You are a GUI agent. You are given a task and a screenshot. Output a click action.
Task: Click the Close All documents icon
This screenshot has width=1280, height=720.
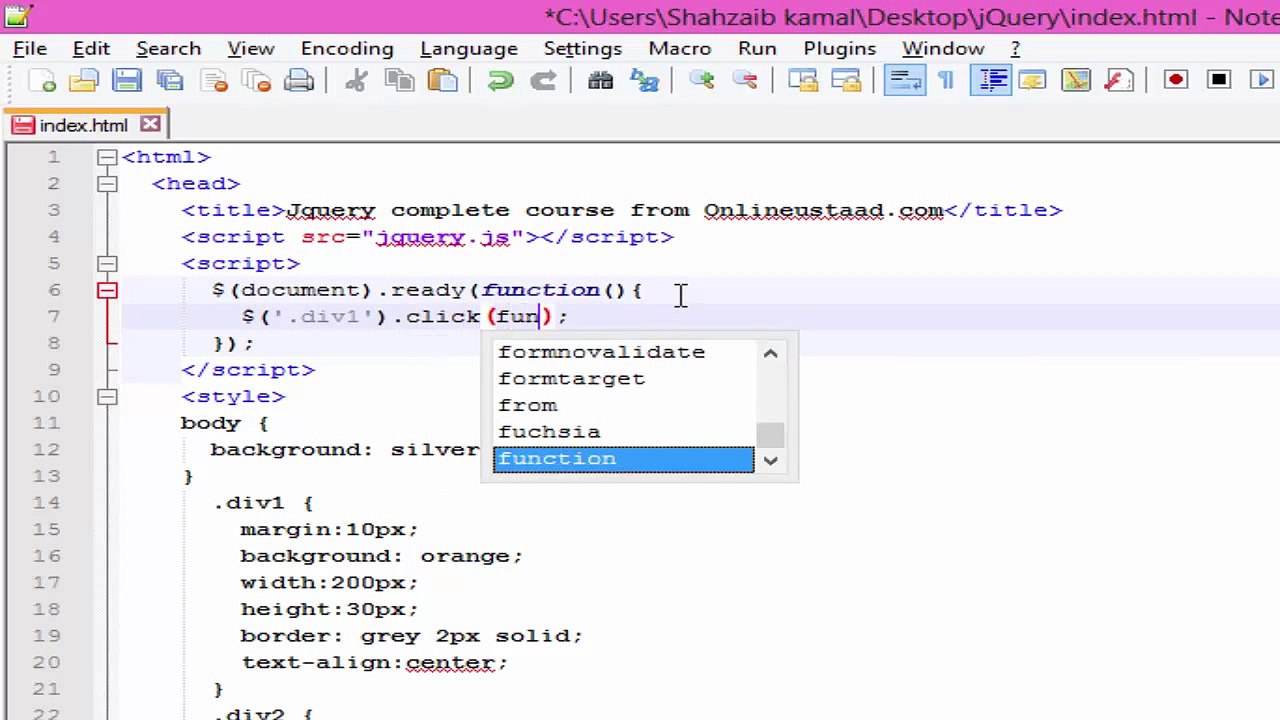[x=256, y=81]
